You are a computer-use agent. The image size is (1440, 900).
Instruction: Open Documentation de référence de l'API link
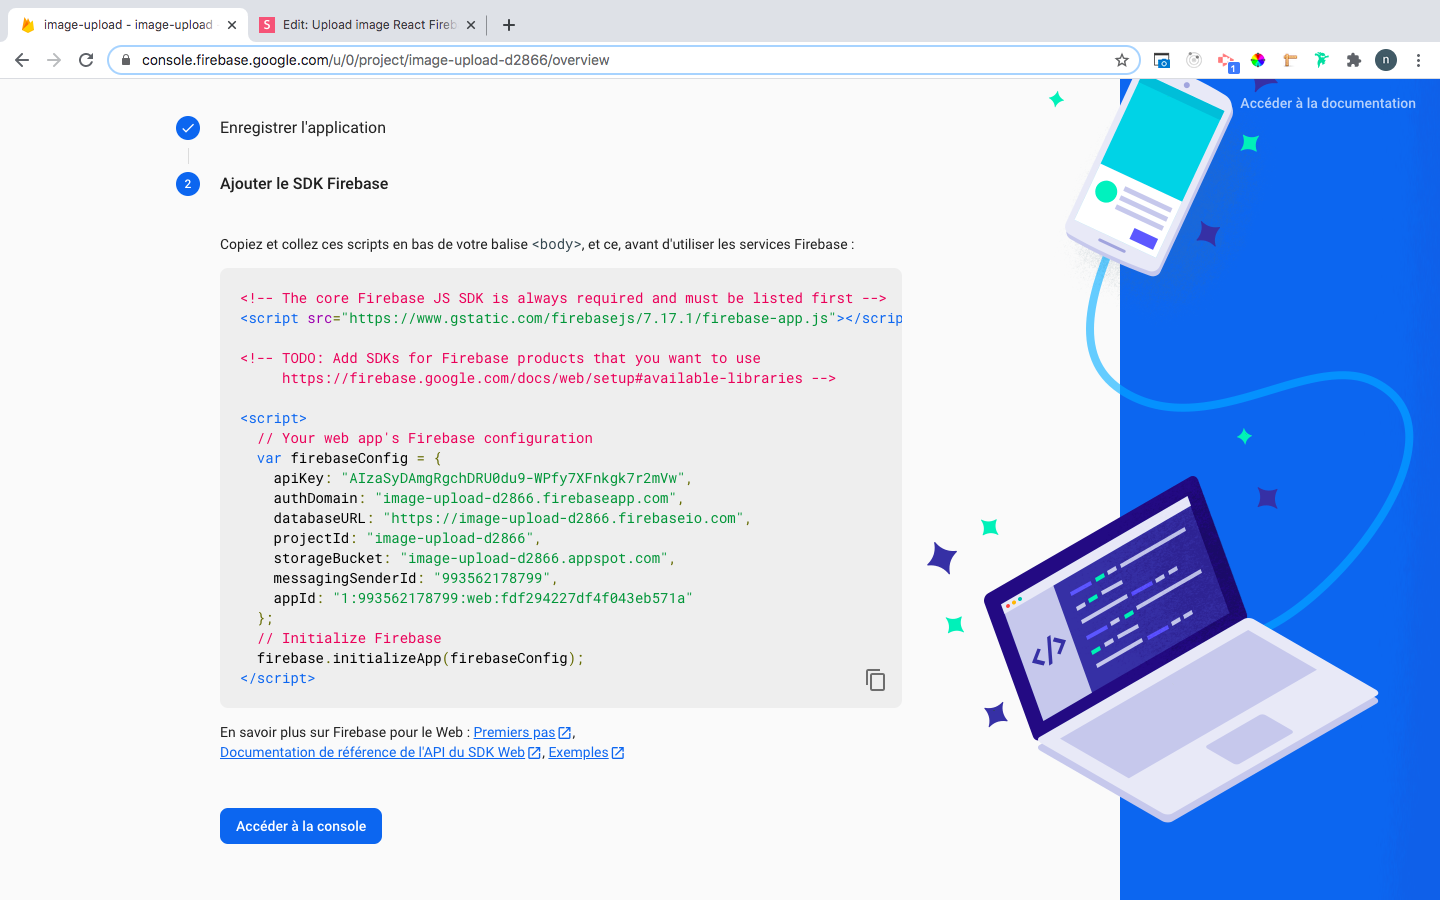tap(380, 752)
